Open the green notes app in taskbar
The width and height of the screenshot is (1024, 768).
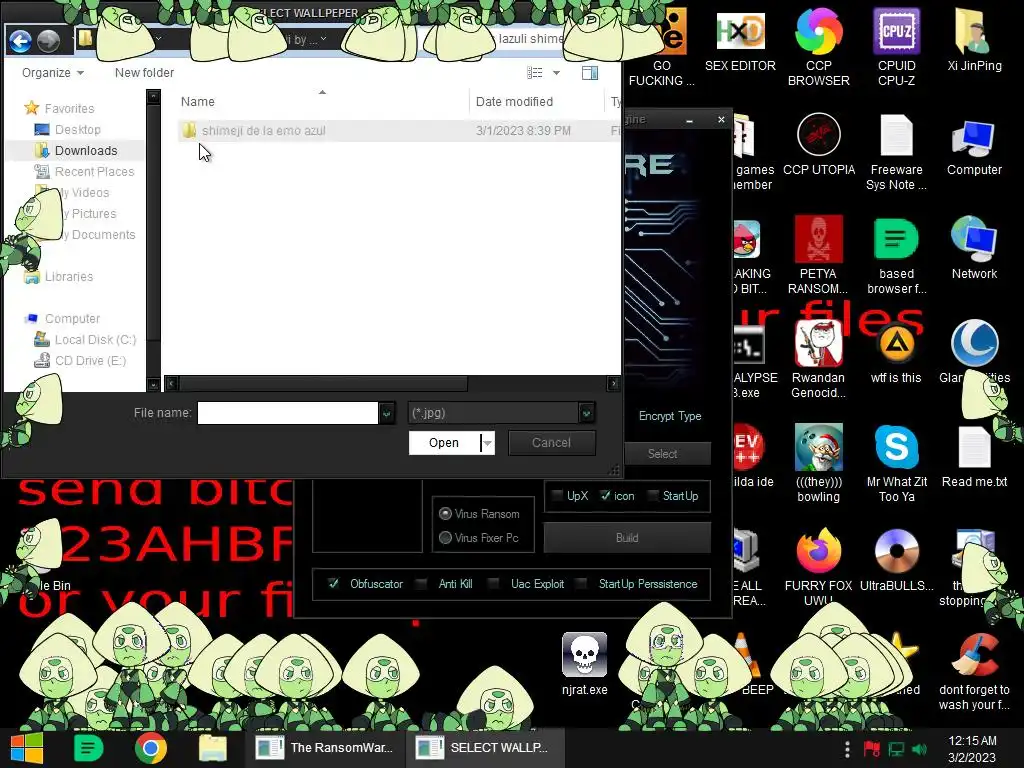(x=89, y=748)
